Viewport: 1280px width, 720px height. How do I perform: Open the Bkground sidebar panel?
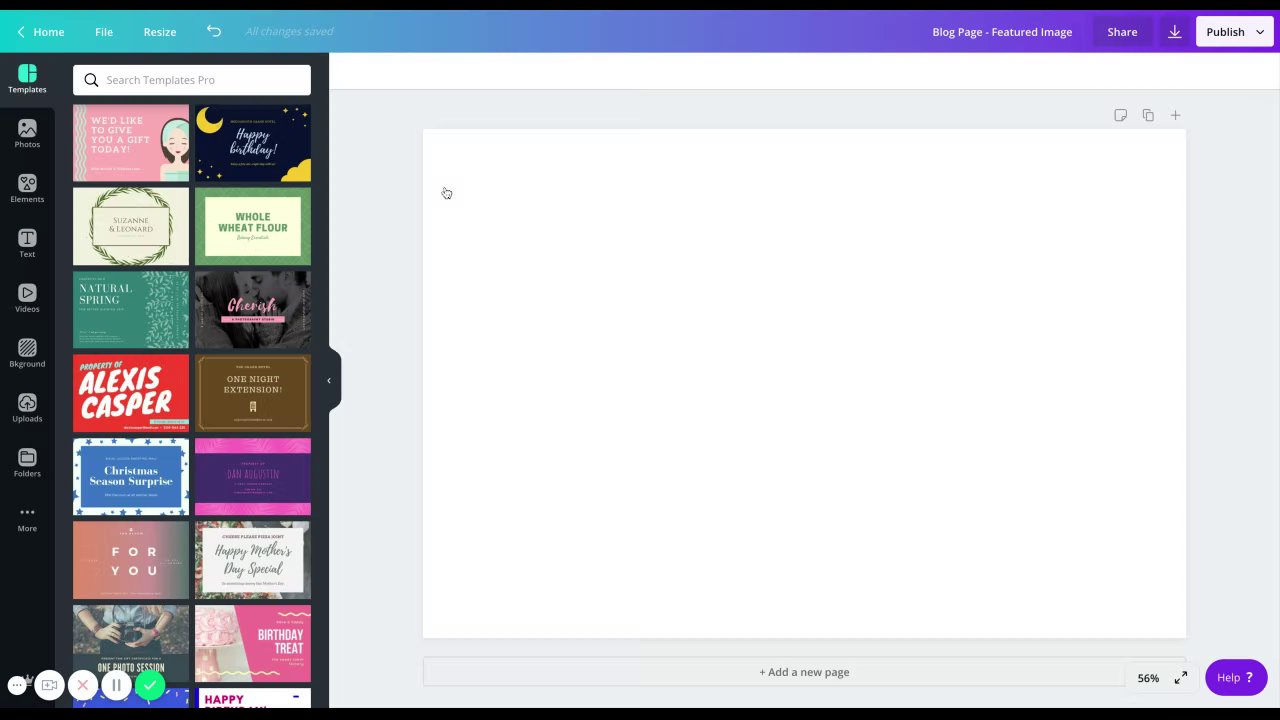pyautogui.click(x=27, y=354)
